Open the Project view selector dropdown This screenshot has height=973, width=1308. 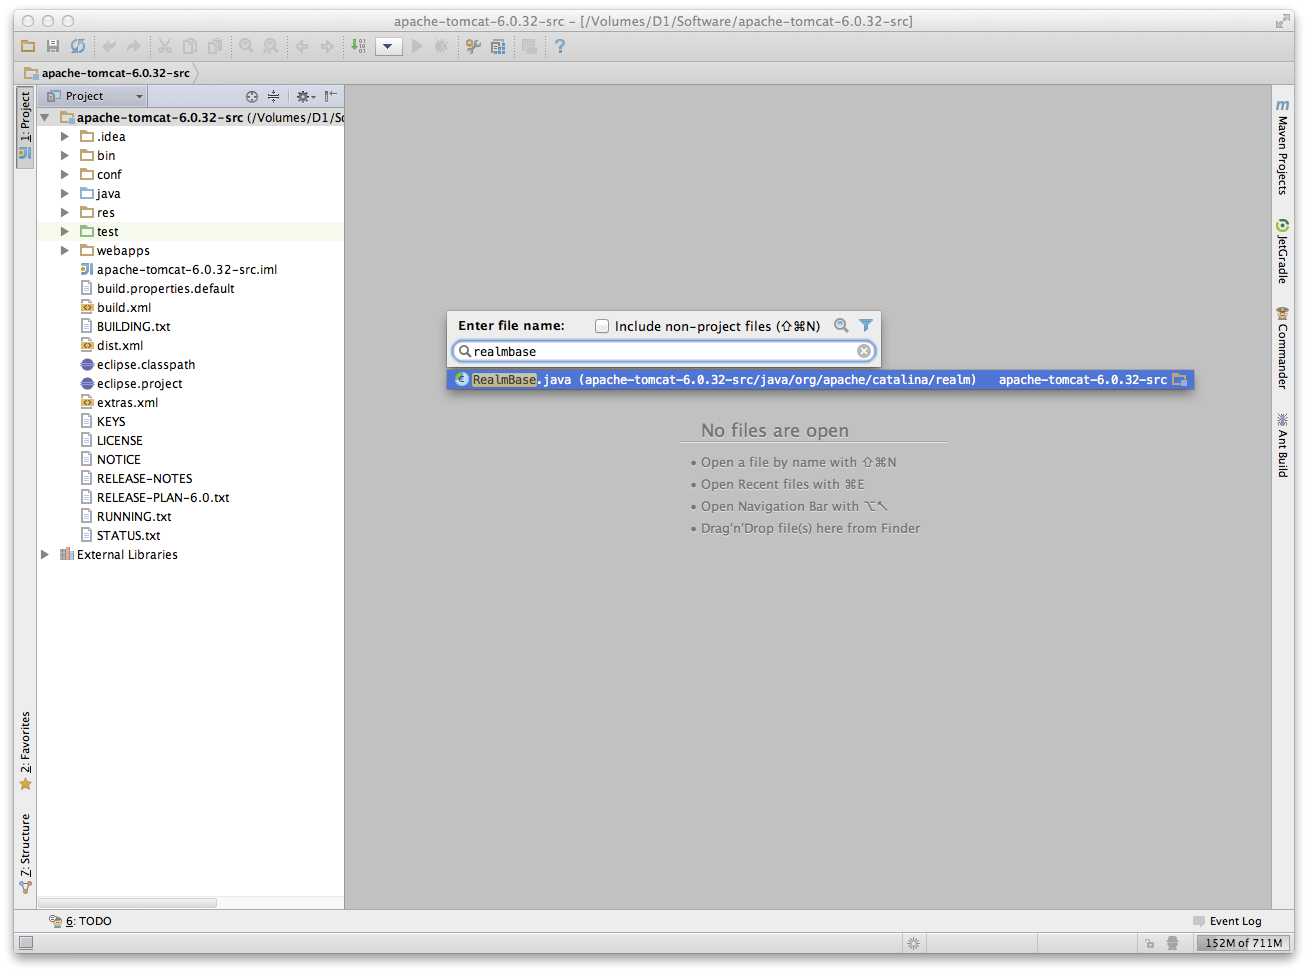click(96, 96)
